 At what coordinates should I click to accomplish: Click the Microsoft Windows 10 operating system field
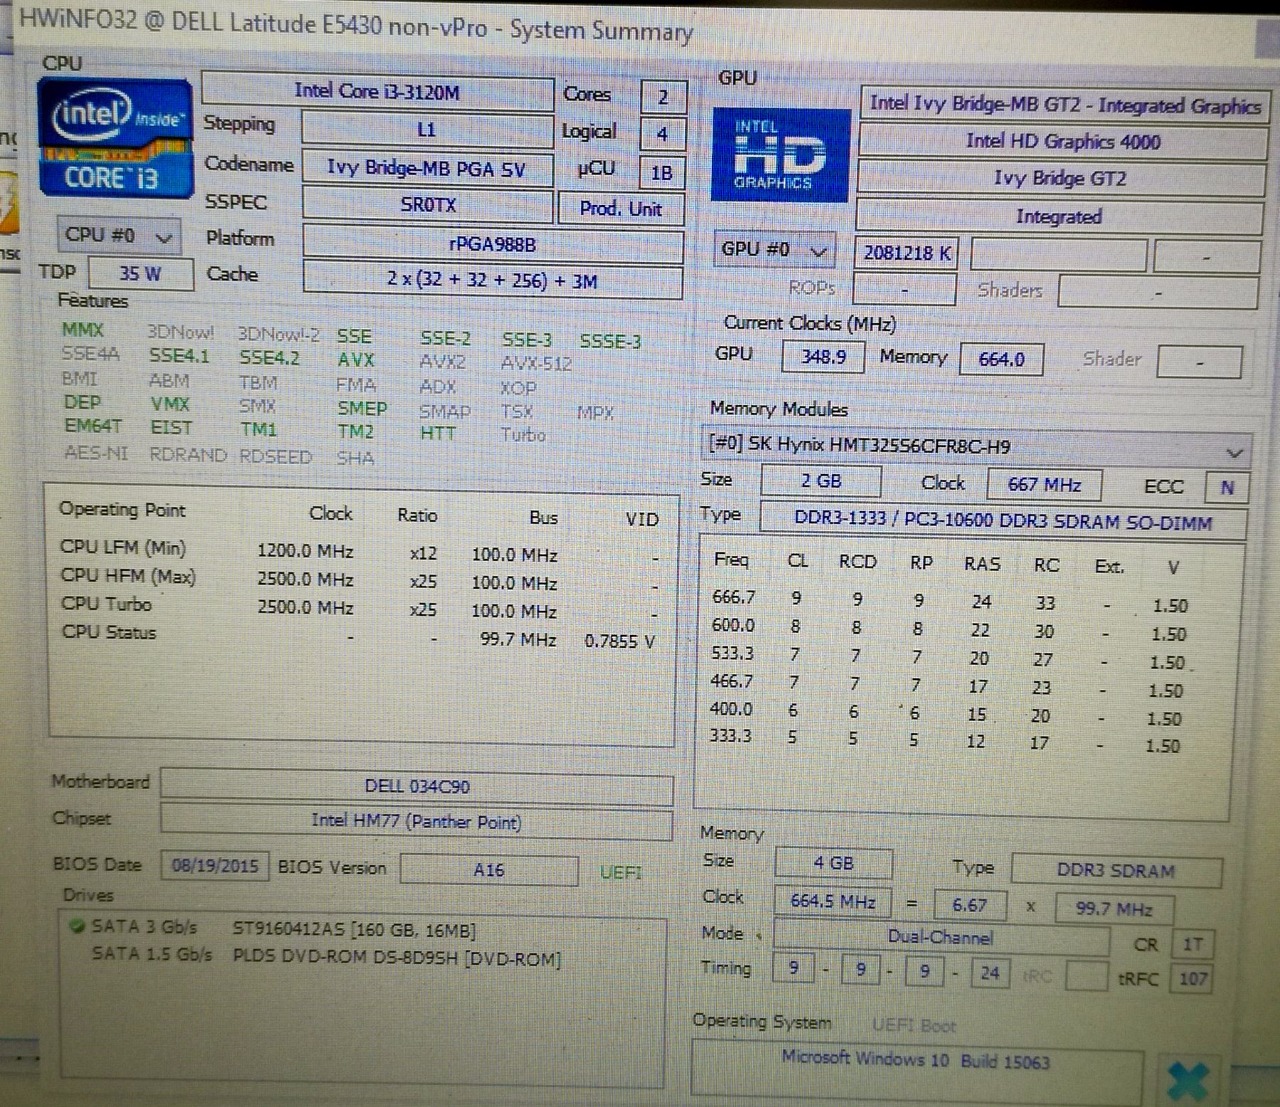pyautogui.click(x=915, y=1061)
